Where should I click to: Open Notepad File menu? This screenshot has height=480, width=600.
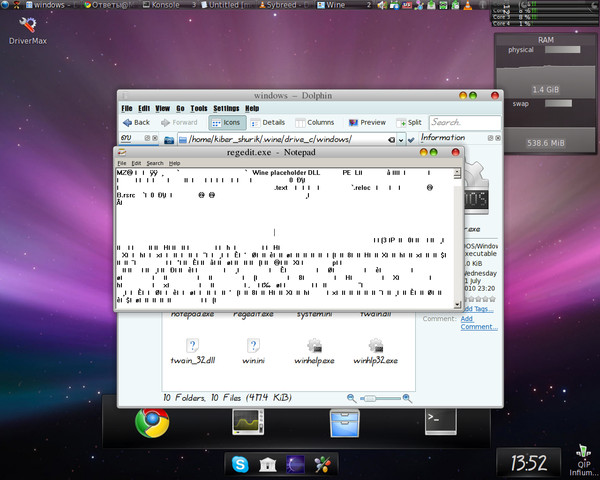[x=122, y=163]
